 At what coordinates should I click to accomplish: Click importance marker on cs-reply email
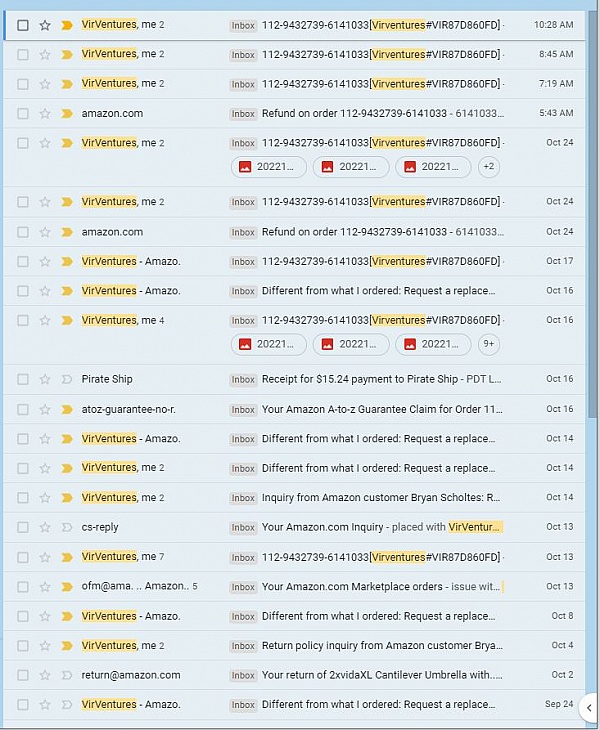[x=67, y=527]
